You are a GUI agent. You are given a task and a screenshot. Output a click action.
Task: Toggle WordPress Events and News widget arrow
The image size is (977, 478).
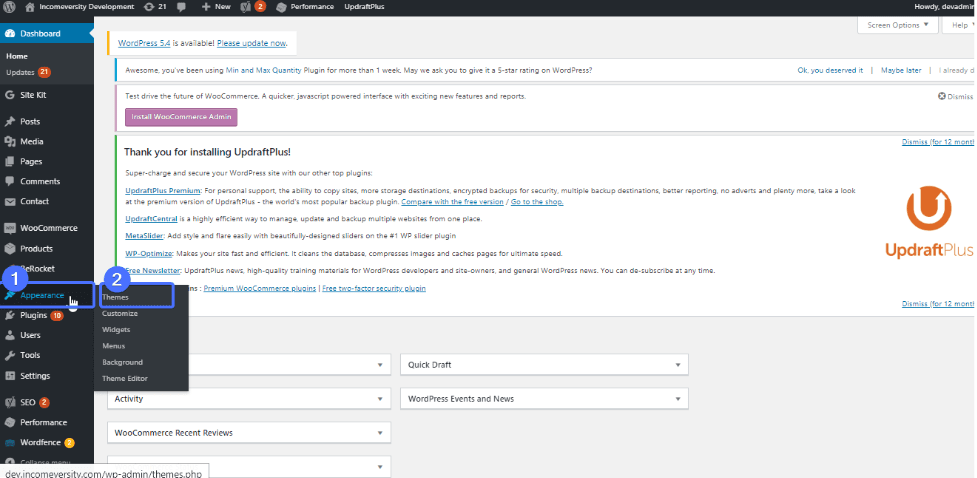(x=678, y=399)
